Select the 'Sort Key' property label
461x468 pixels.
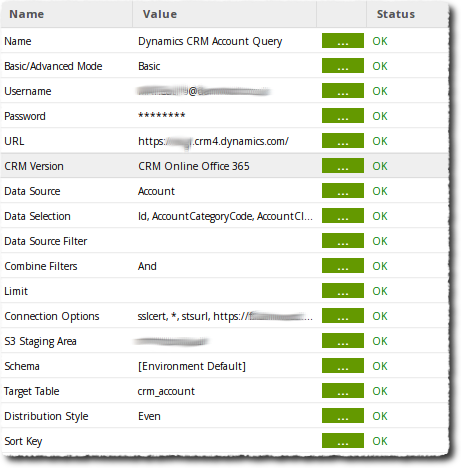click(x=23, y=441)
